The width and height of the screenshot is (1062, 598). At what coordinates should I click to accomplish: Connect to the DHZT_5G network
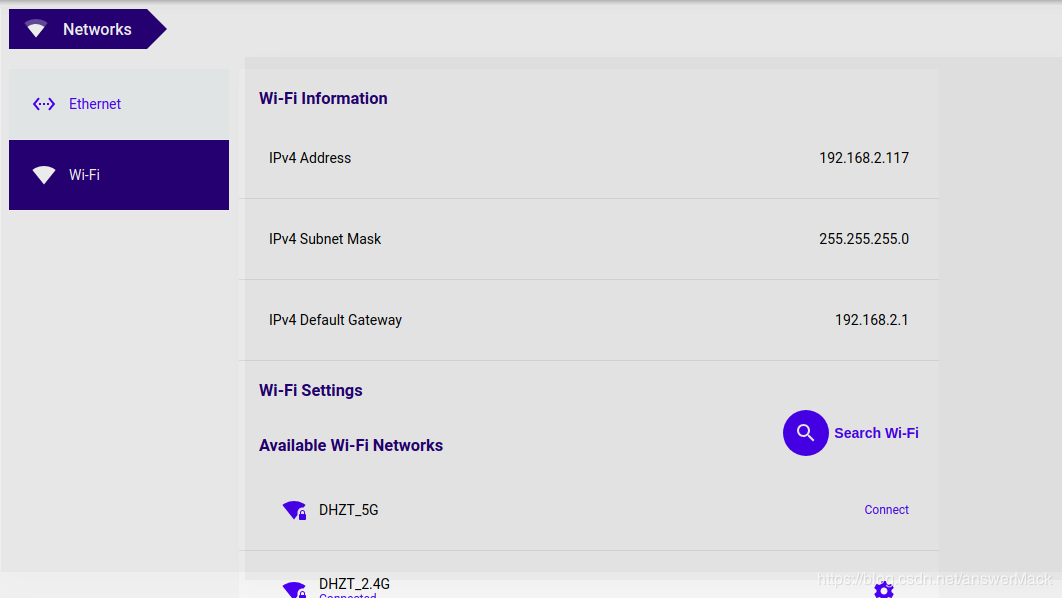pyautogui.click(x=886, y=510)
